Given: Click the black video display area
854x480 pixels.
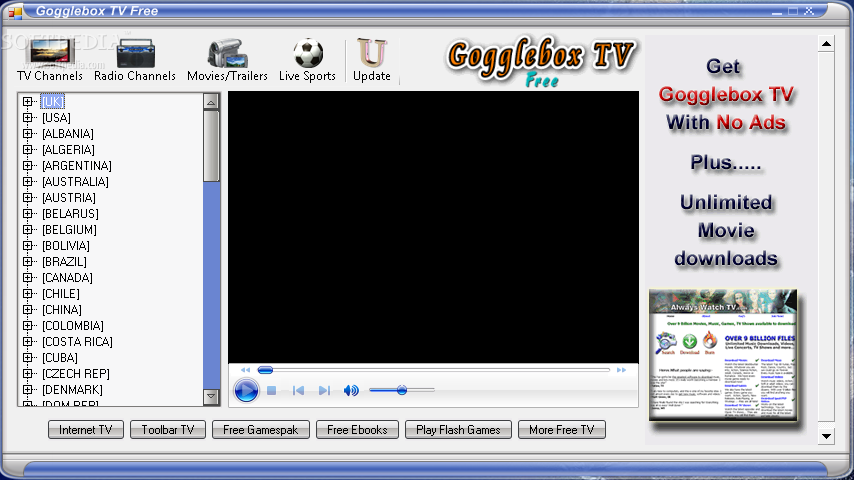Looking at the screenshot, I should (433, 227).
